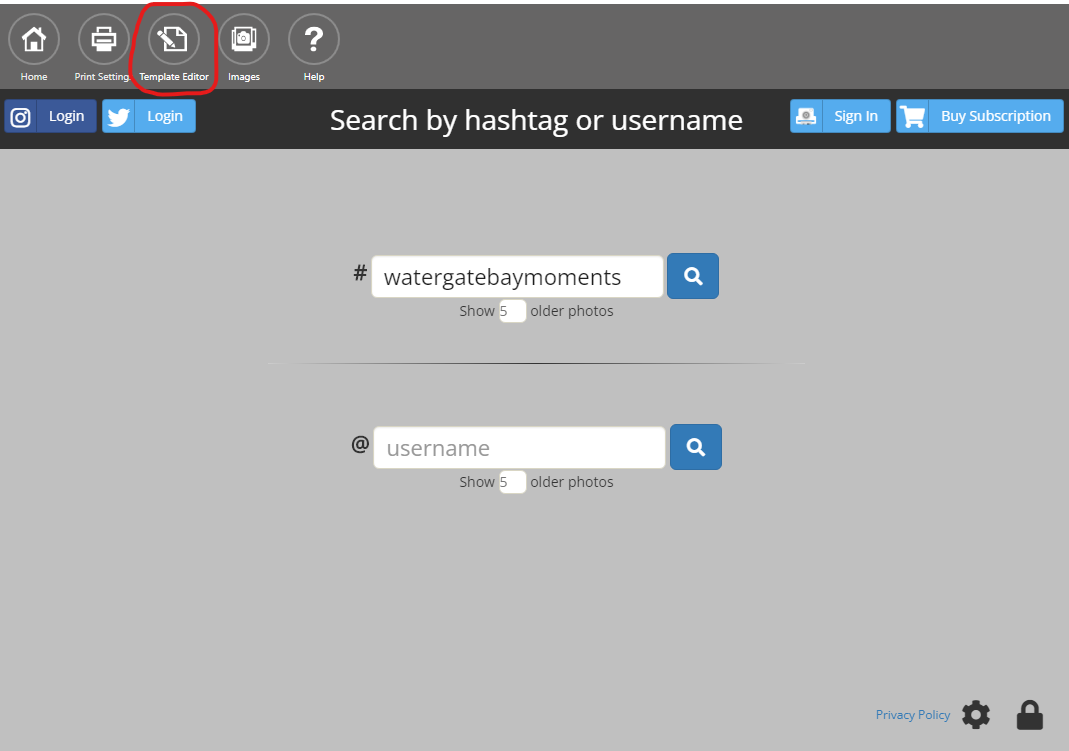
Task: Search the username with magnifier button
Action: click(x=695, y=447)
